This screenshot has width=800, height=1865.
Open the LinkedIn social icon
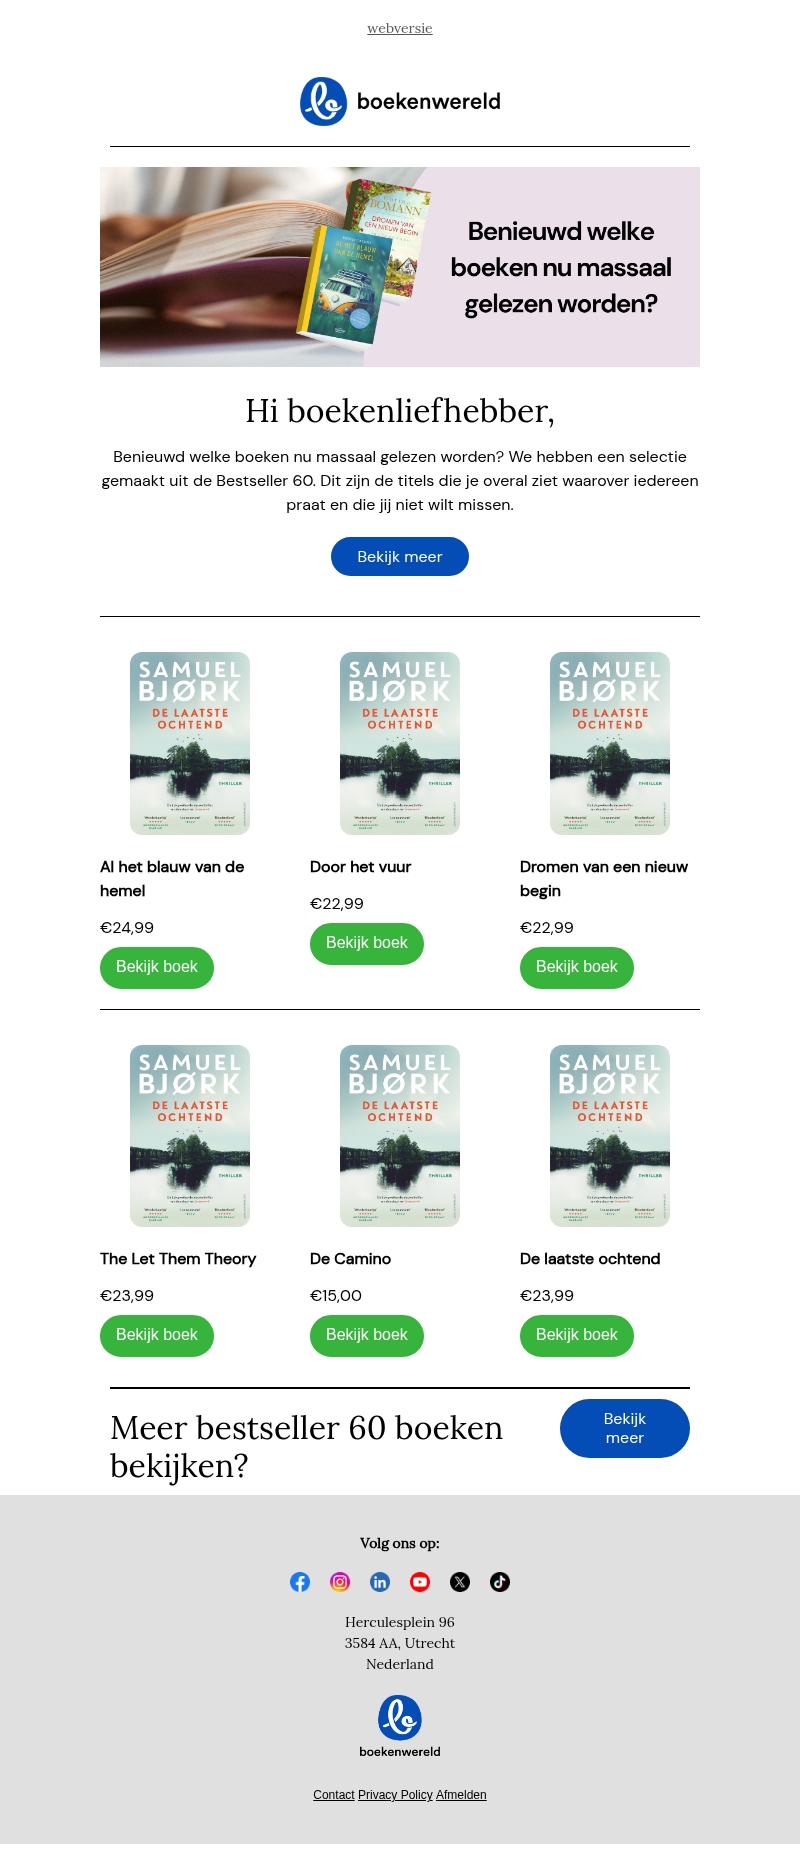(x=380, y=1582)
